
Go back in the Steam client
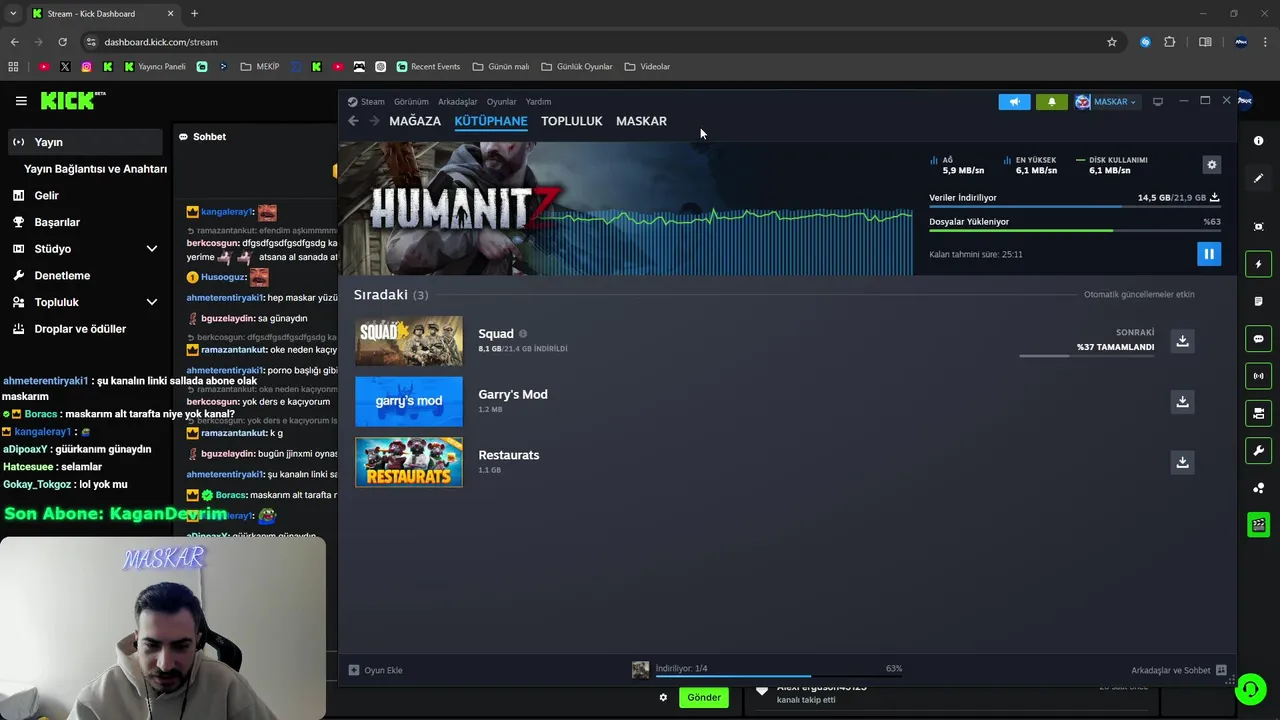click(353, 121)
